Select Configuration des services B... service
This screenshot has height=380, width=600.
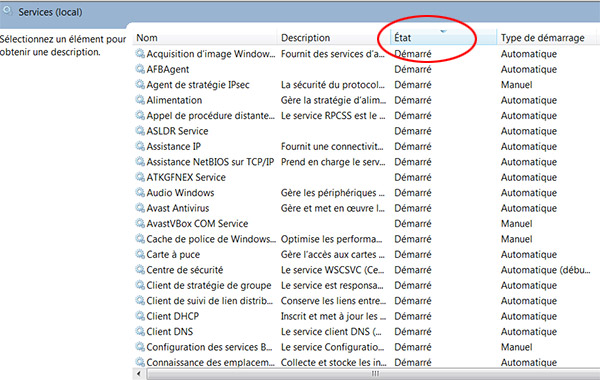click(x=209, y=347)
